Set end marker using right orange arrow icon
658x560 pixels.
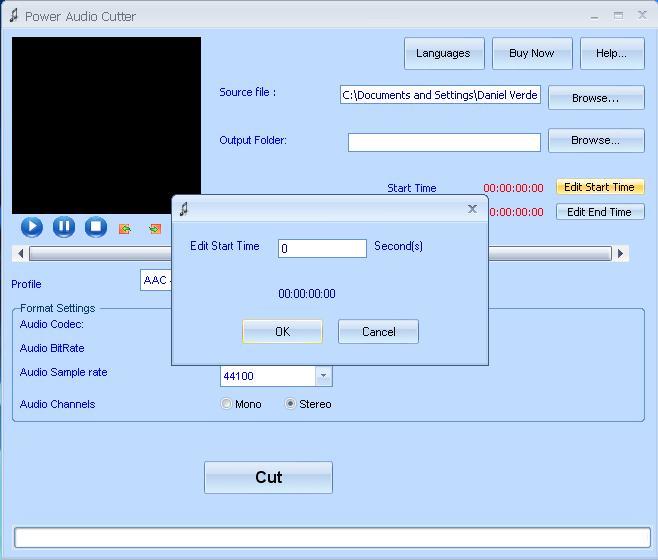155,229
